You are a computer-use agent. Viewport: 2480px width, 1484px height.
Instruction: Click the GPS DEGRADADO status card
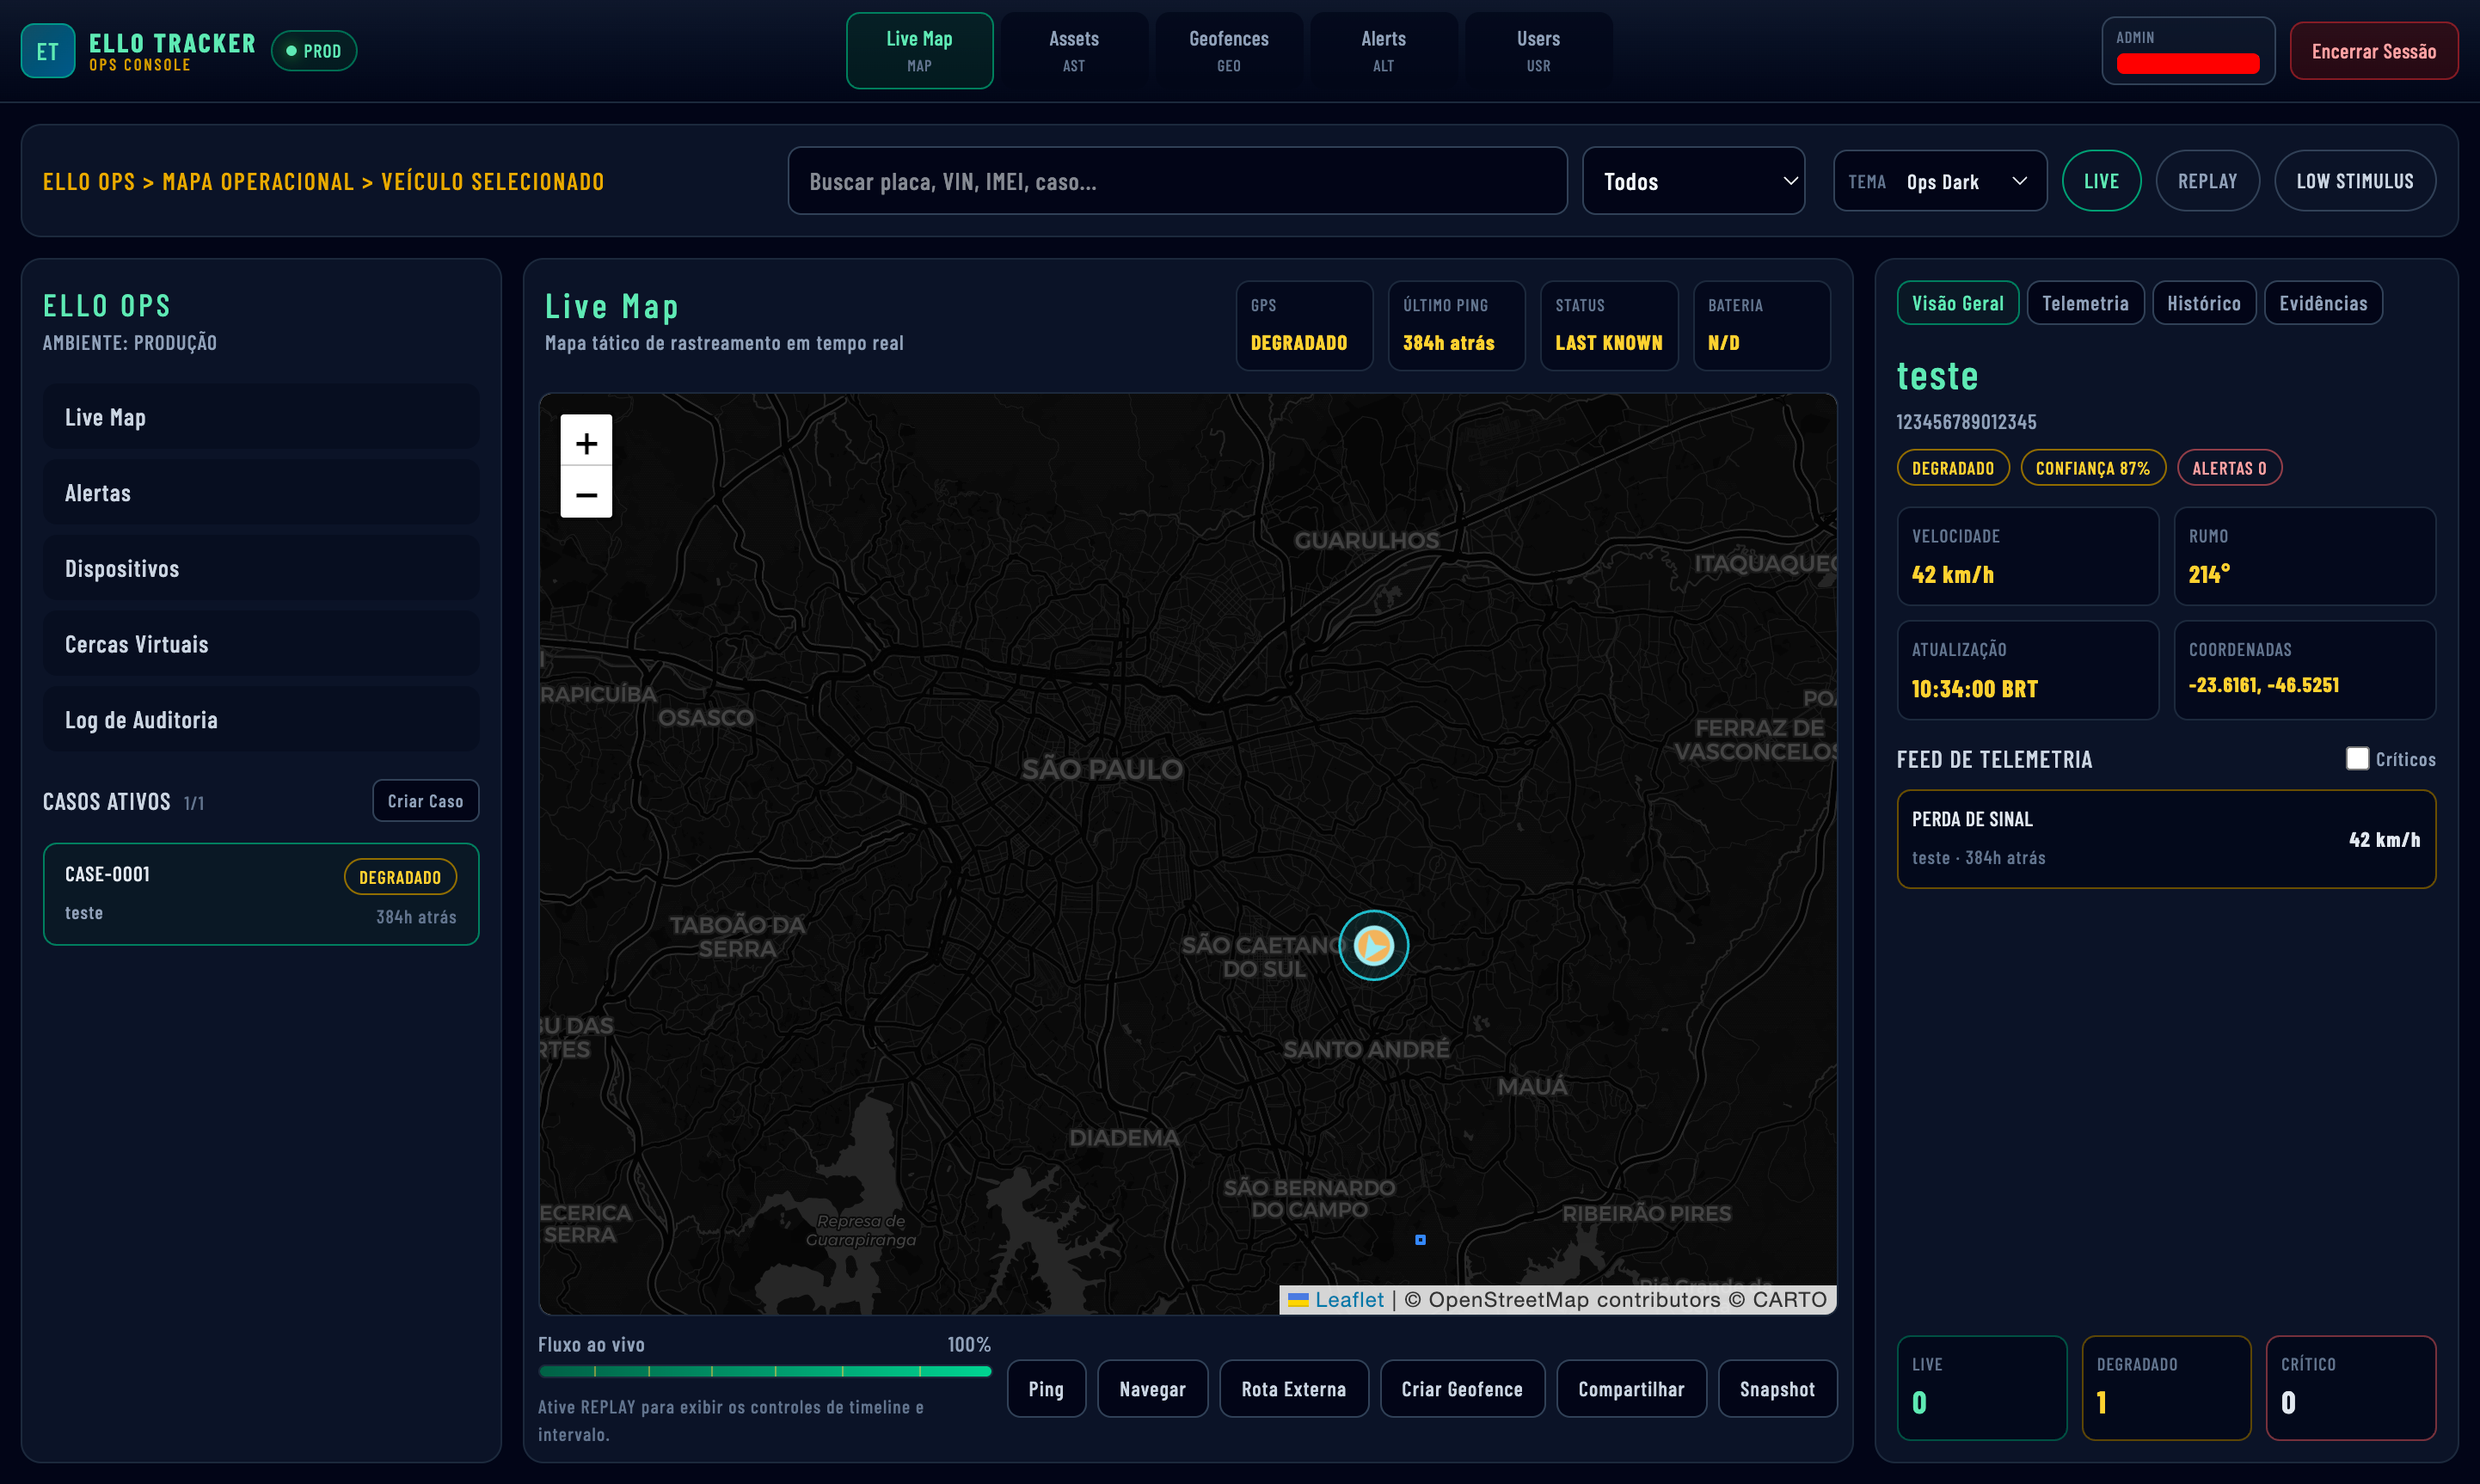tap(1304, 326)
